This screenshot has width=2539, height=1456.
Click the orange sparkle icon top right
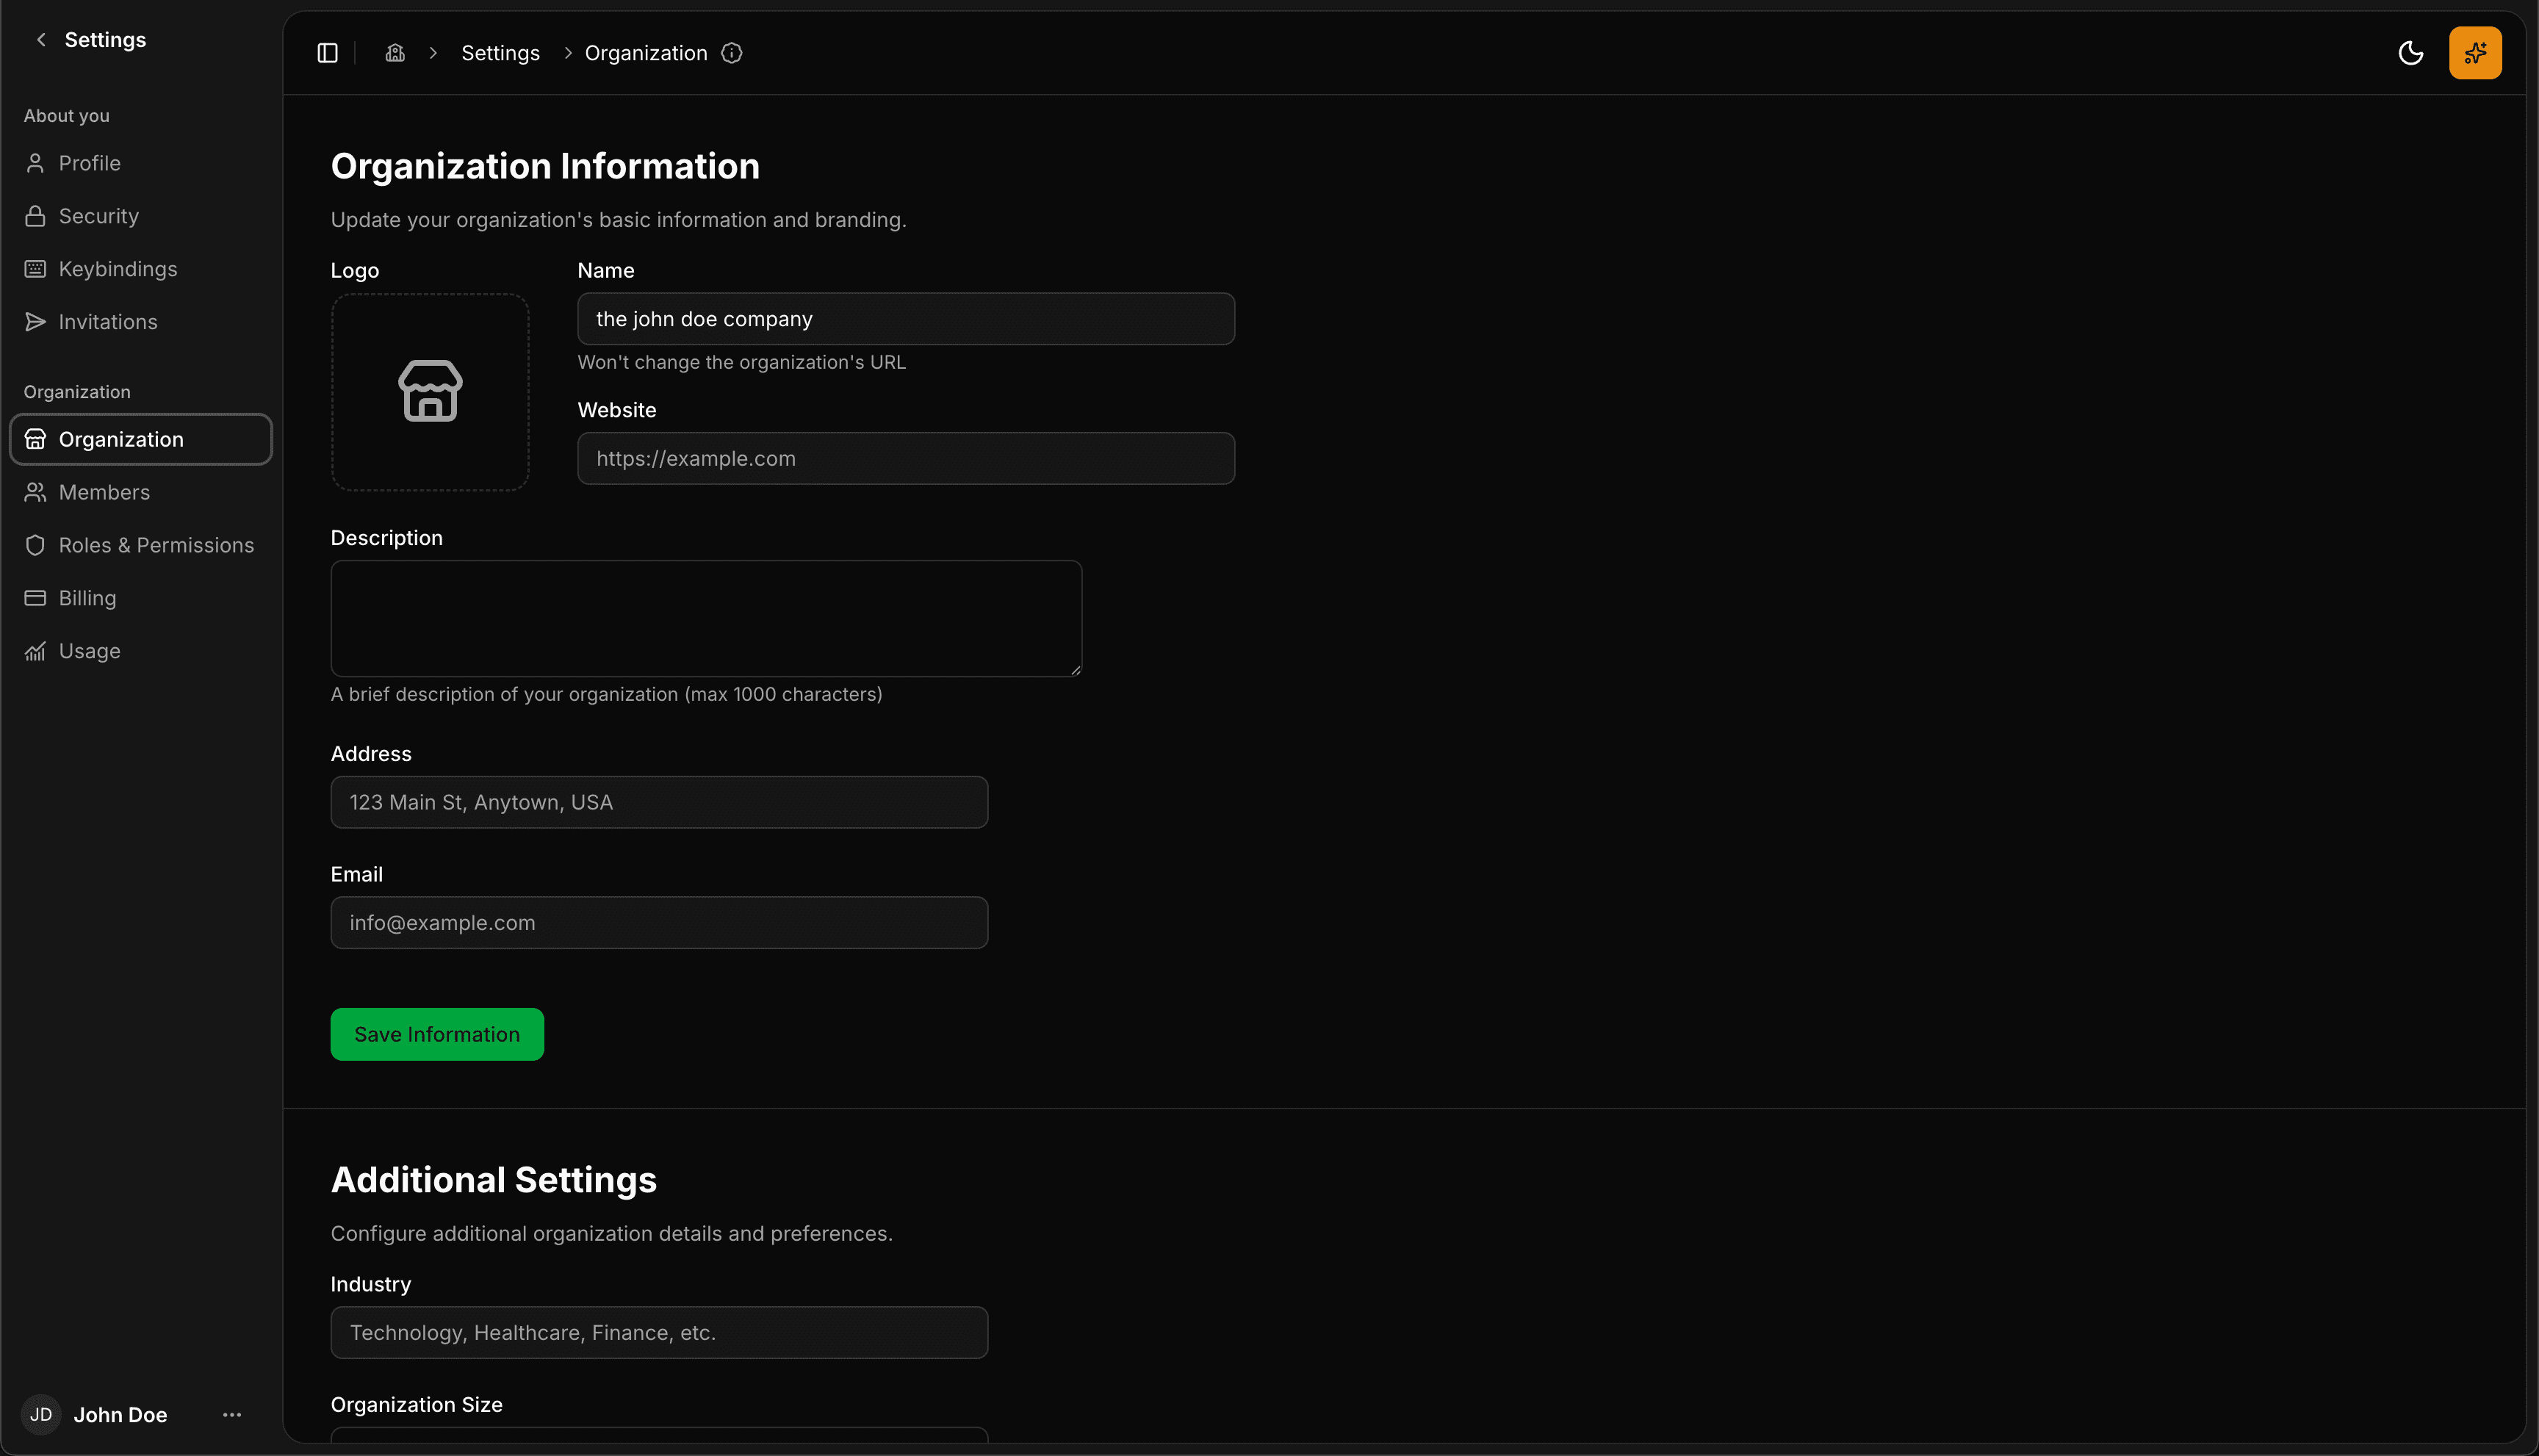[2474, 52]
